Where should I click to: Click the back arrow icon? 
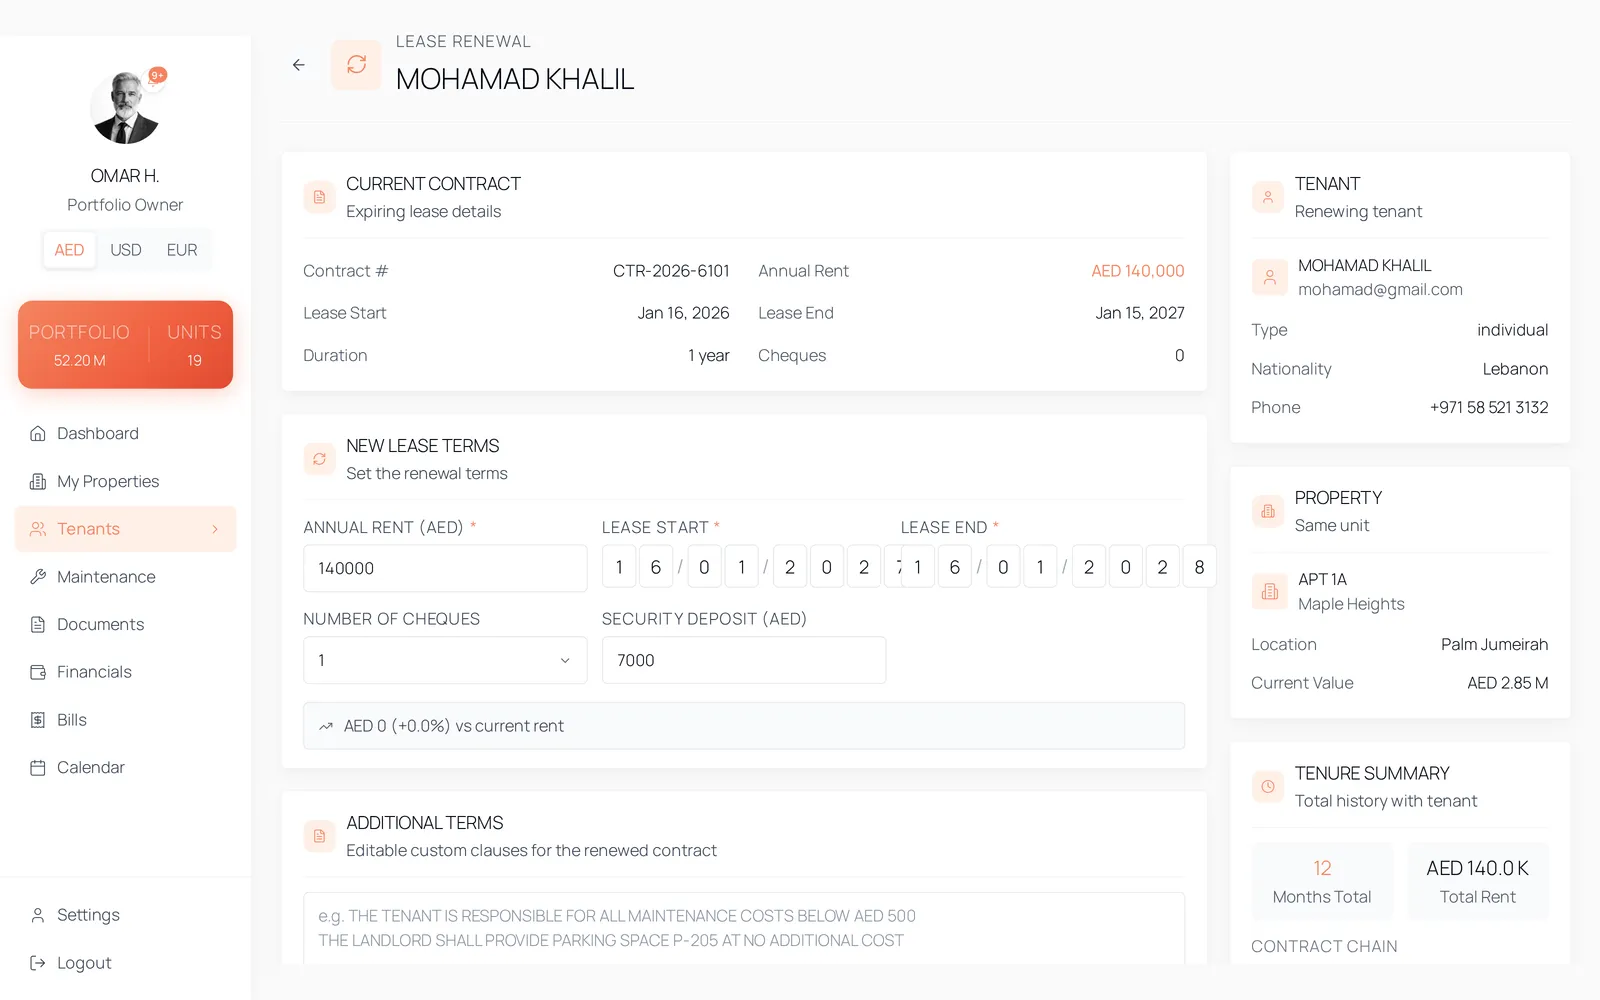pyautogui.click(x=298, y=65)
